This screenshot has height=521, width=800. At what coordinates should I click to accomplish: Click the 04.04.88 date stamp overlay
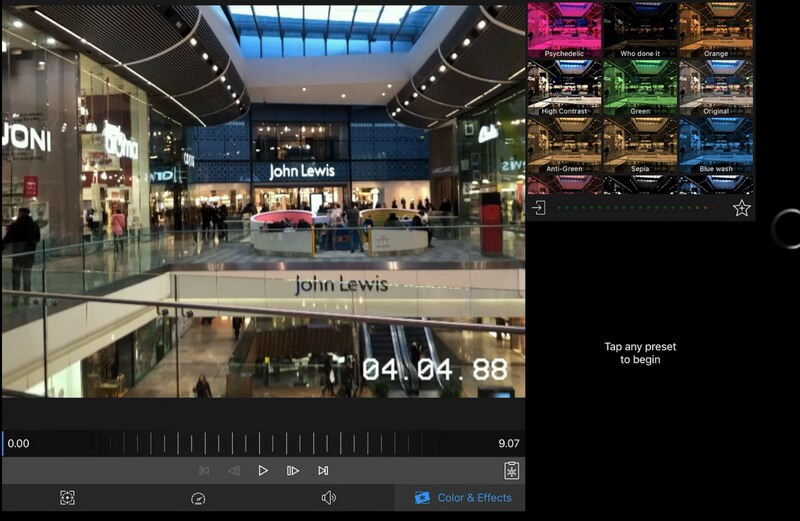pos(435,369)
